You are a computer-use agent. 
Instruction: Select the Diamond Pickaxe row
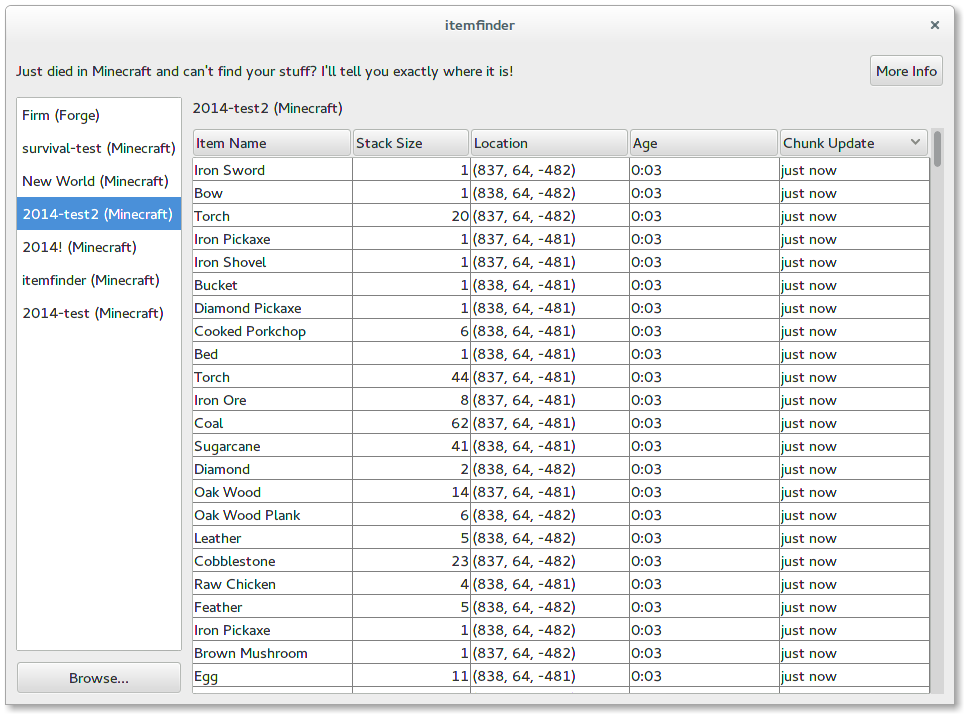tap(561, 308)
